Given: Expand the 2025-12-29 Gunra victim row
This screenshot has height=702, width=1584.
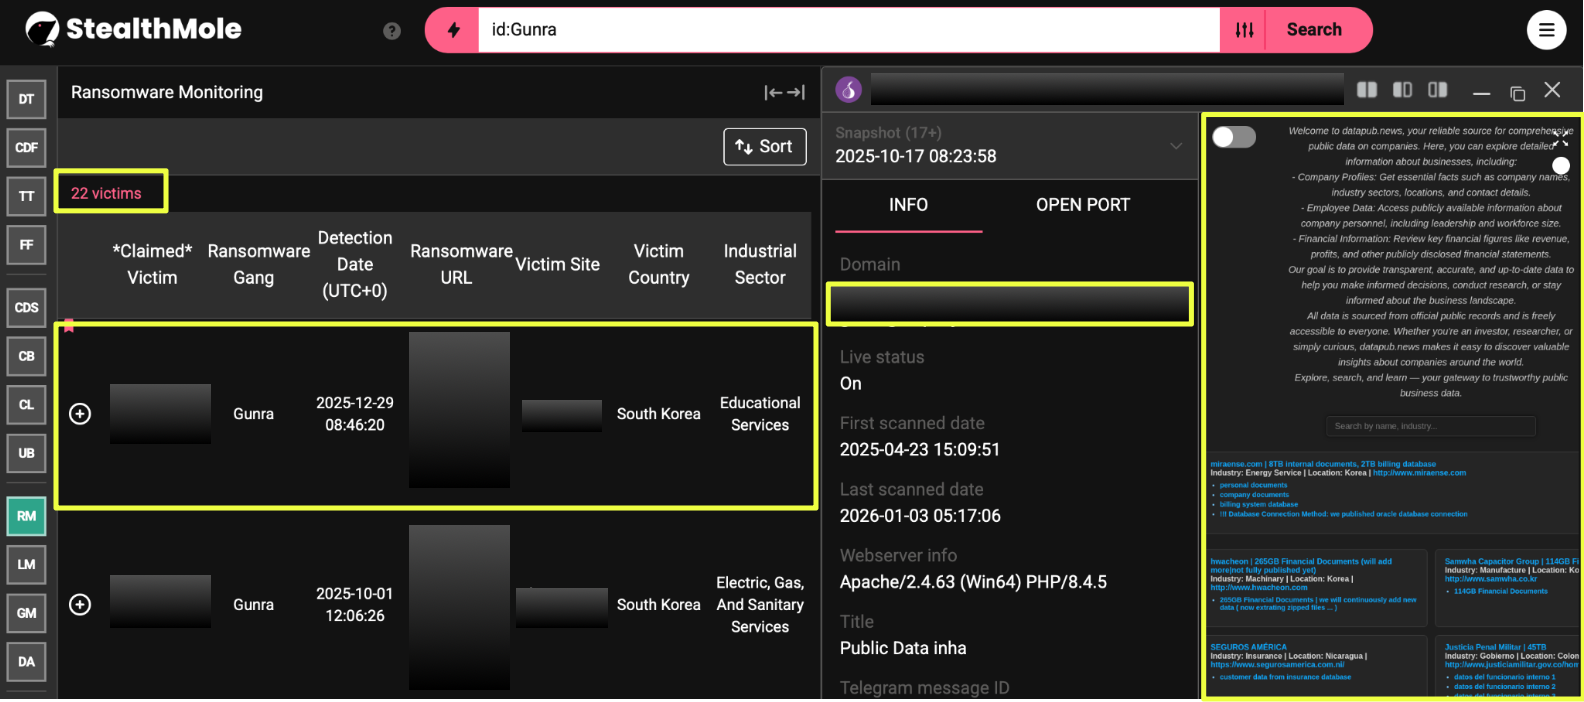Looking at the screenshot, I should pyautogui.click(x=80, y=414).
